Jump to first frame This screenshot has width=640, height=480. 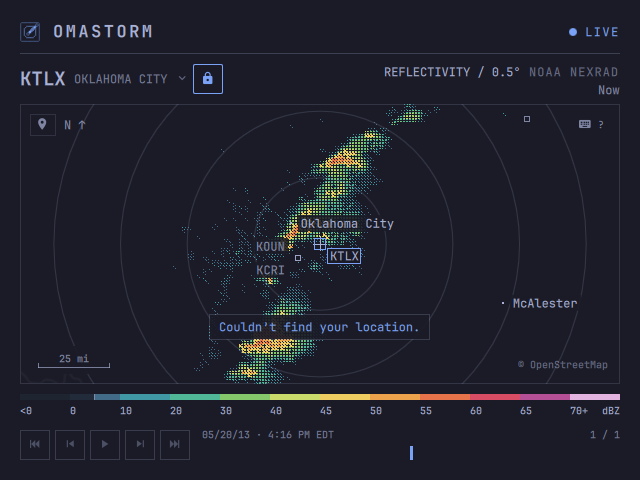coord(35,444)
